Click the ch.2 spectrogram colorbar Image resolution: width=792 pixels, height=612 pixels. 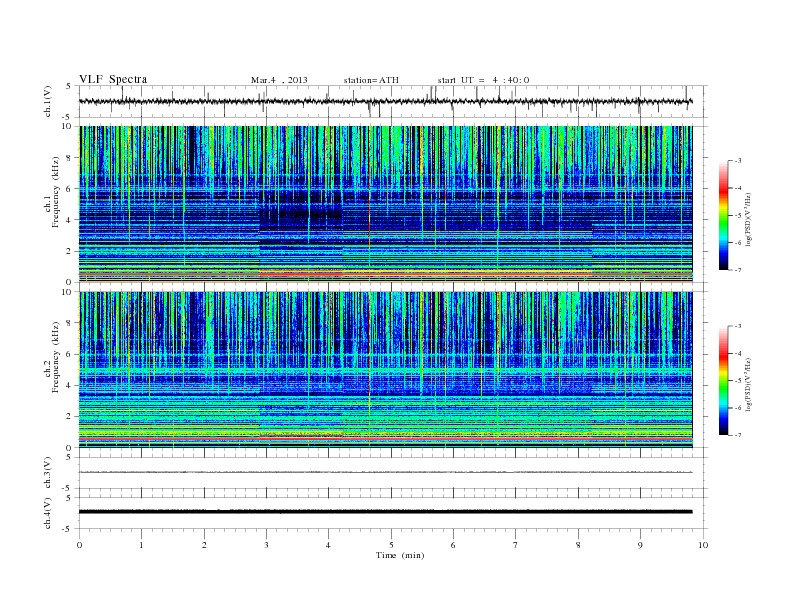click(724, 380)
